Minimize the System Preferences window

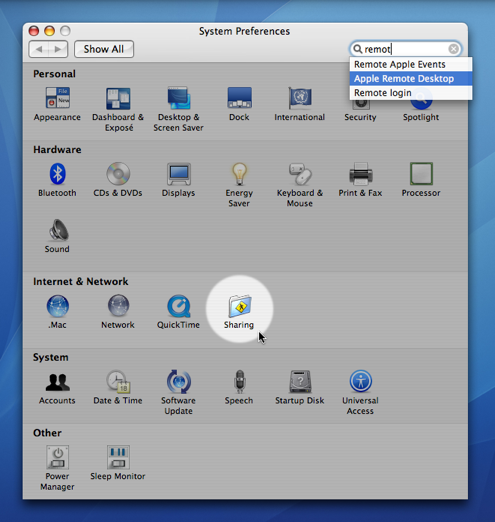click(50, 31)
